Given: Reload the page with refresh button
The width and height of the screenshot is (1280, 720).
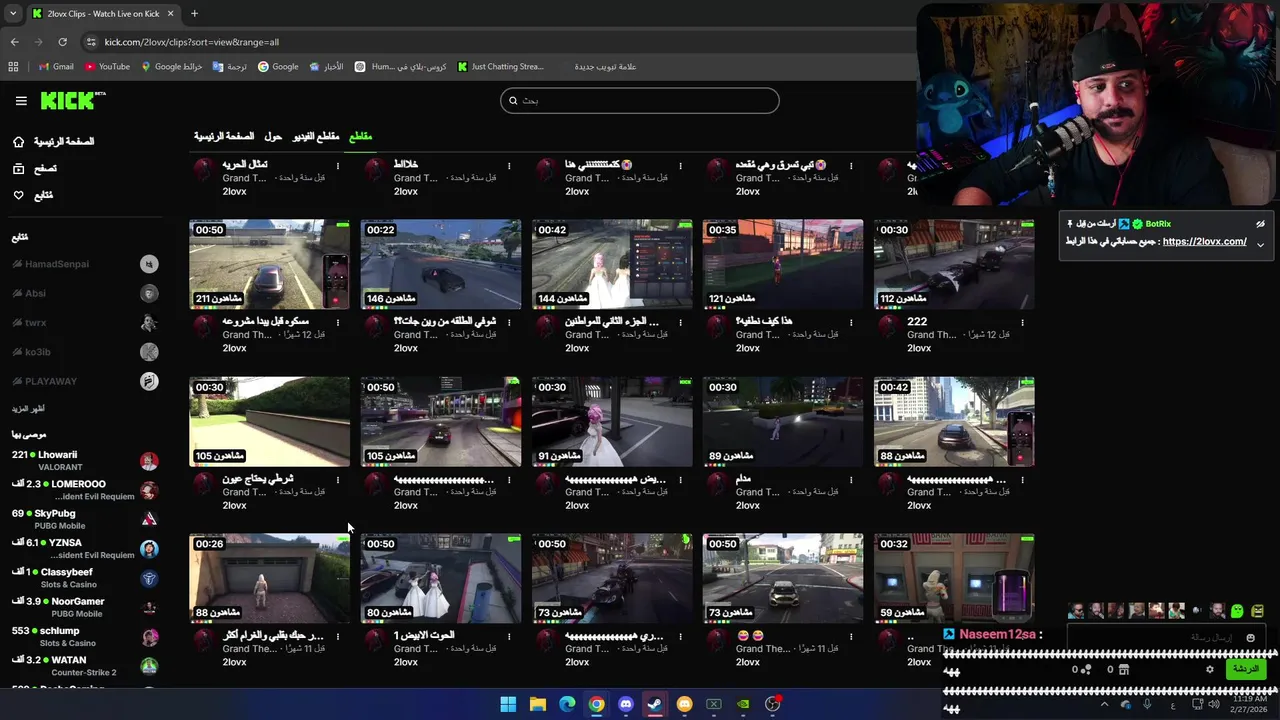Looking at the screenshot, I should [62, 42].
